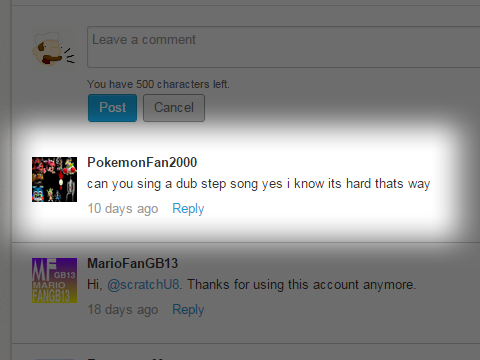Click the 18 days ago timestamp
This screenshot has height=360, width=480.
123,310
